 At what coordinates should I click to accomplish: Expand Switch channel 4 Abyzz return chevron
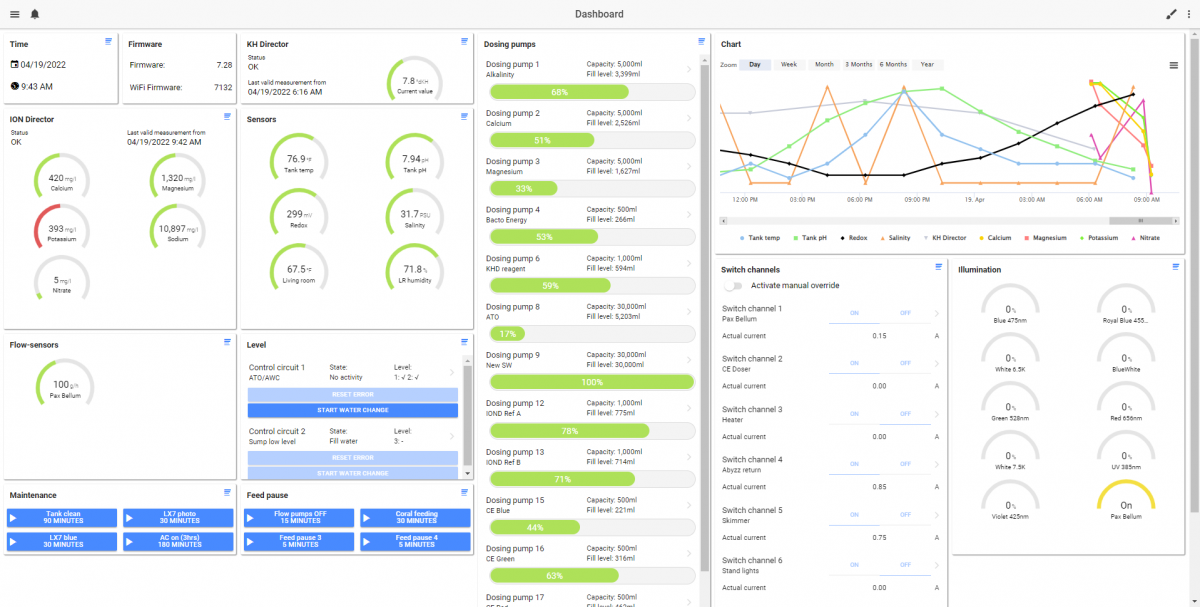(936, 464)
